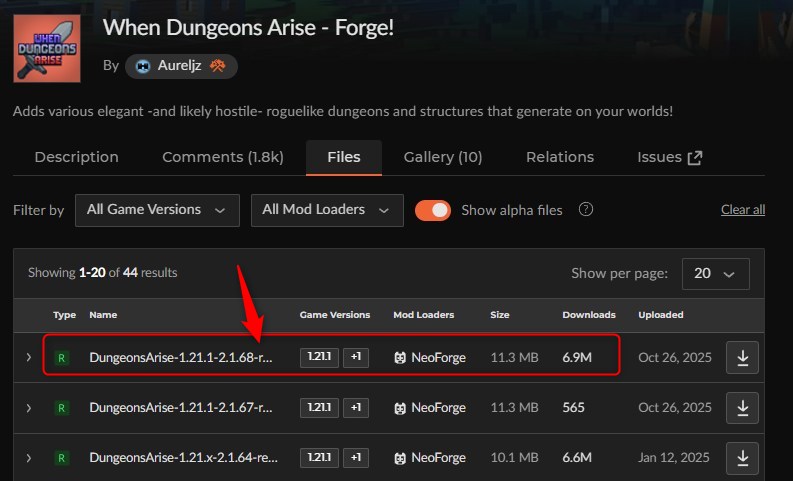The height and width of the screenshot is (481, 793).
Task: Open the Gallery (10) tab
Action: (x=443, y=157)
